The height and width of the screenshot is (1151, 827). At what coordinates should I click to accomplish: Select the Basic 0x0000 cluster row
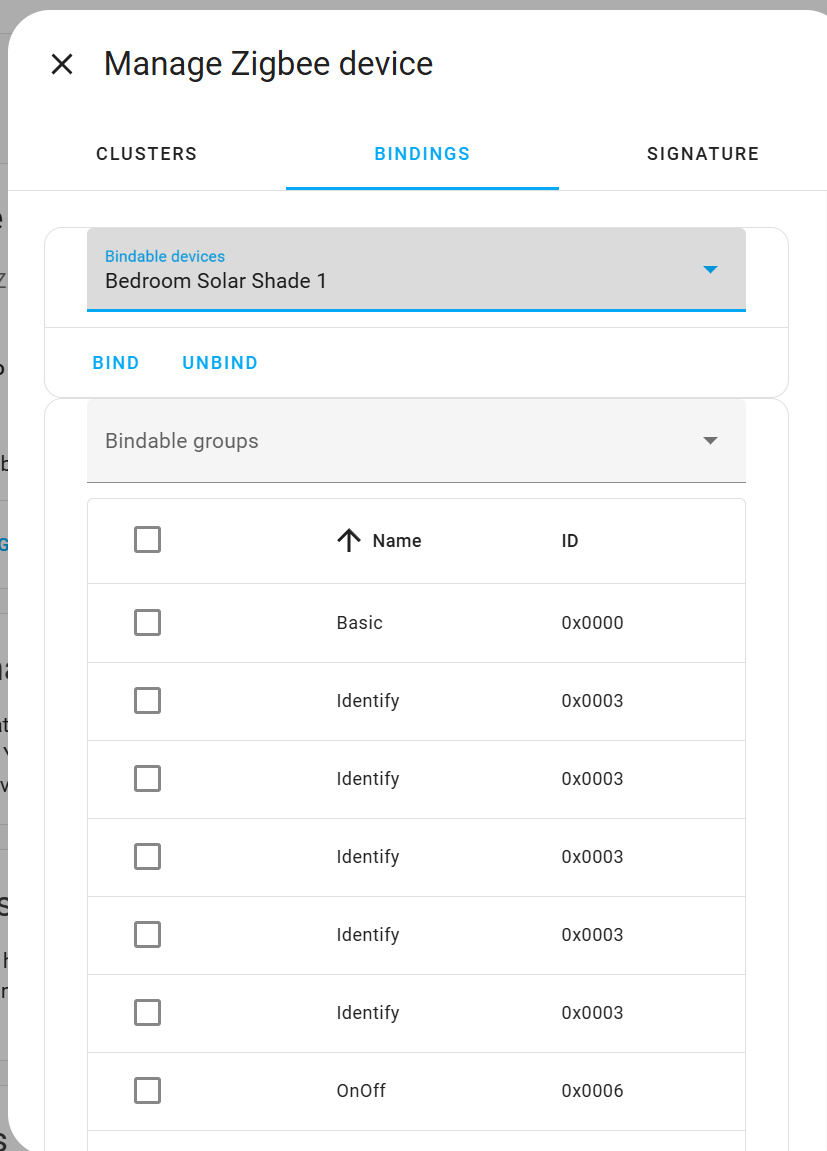tap(450, 622)
